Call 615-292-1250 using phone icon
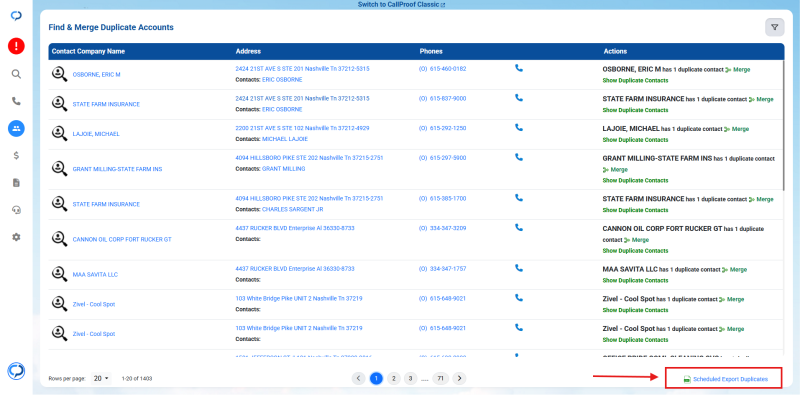The image size is (800, 395). click(519, 128)
